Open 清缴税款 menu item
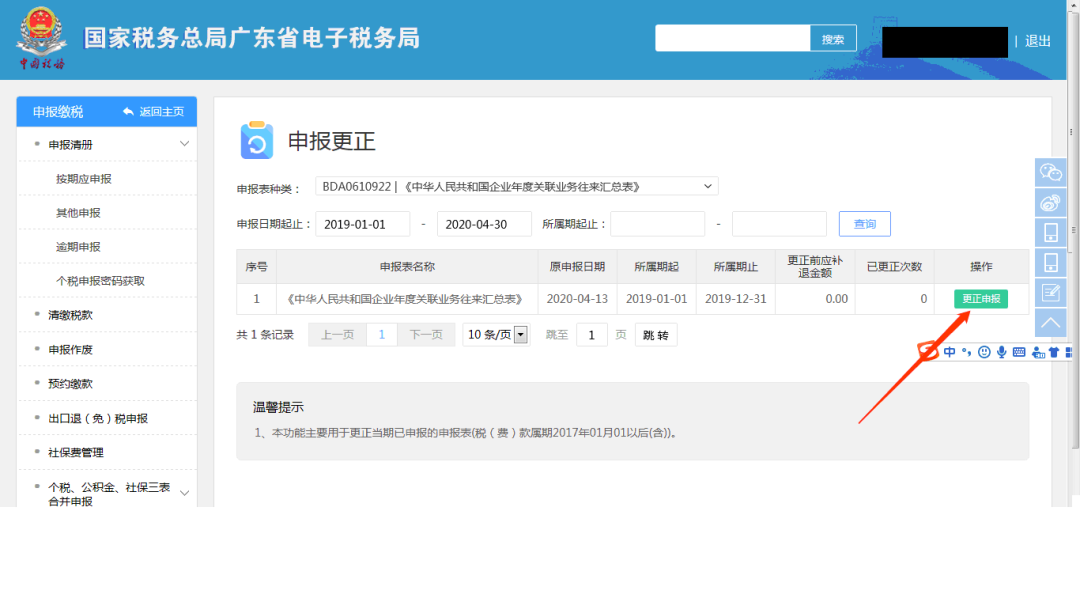 click(70, 315)
